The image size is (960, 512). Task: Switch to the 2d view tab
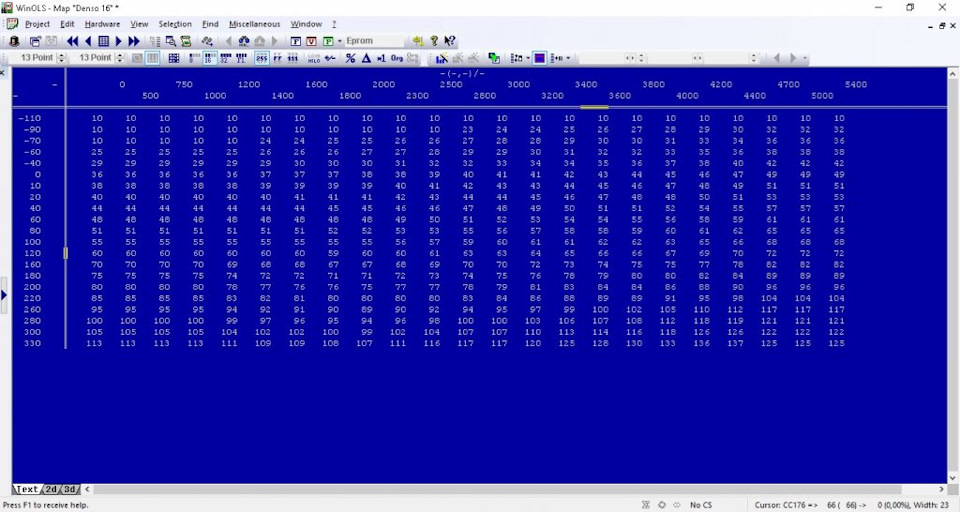(51, 489)
